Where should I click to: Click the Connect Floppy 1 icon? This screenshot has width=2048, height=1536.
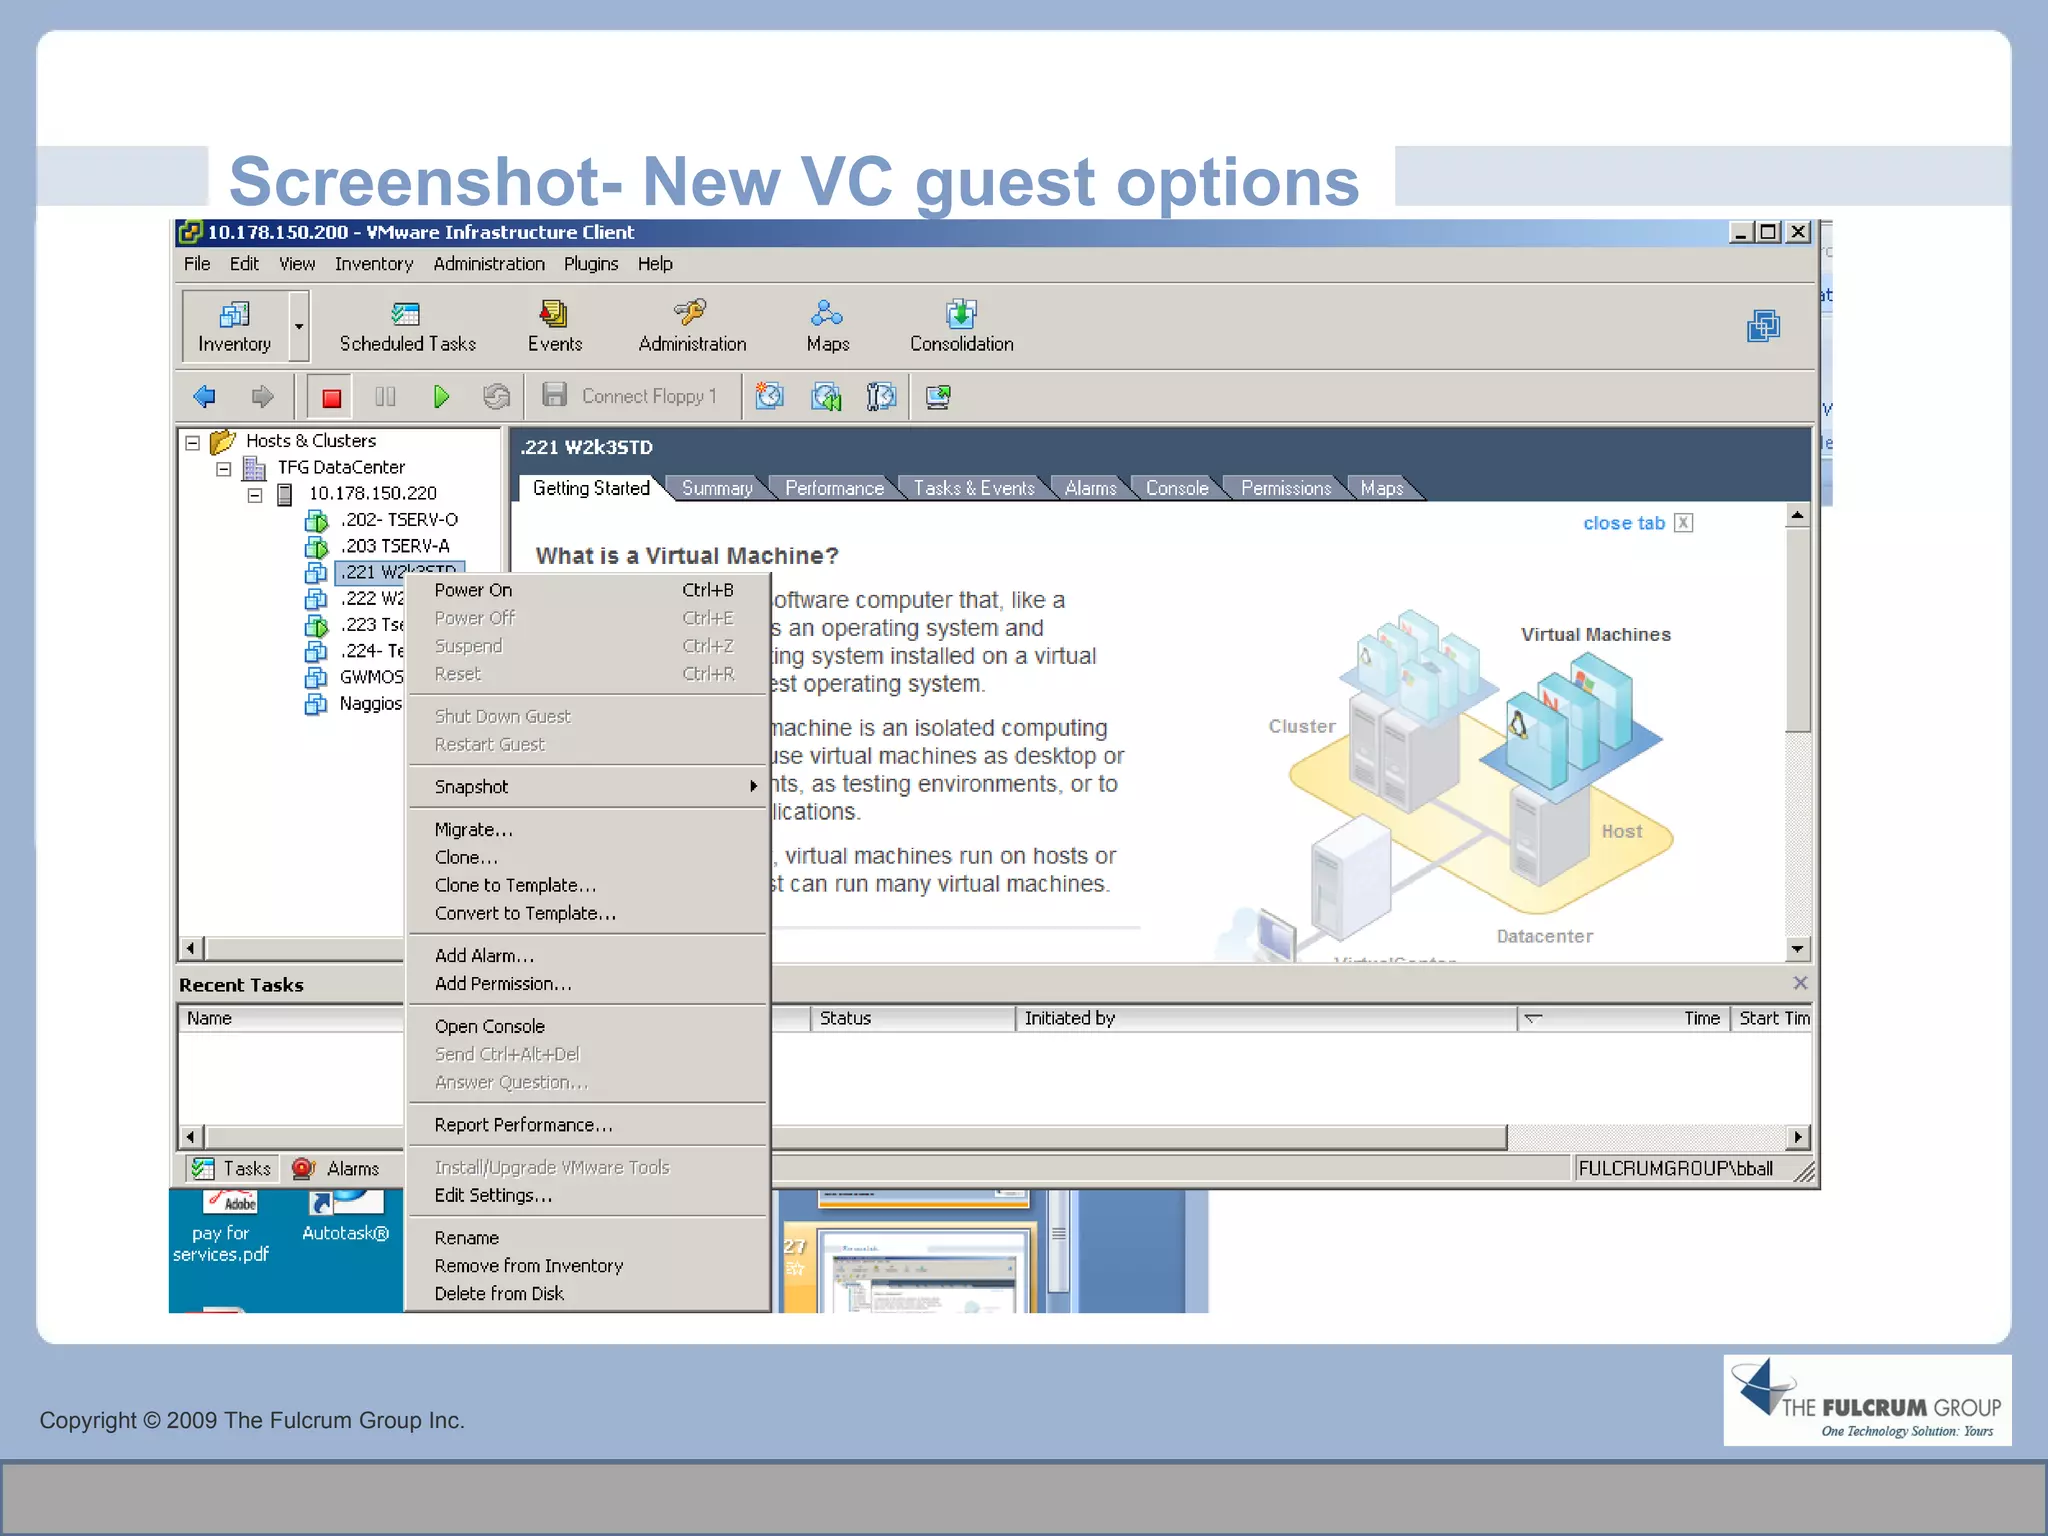554,395
